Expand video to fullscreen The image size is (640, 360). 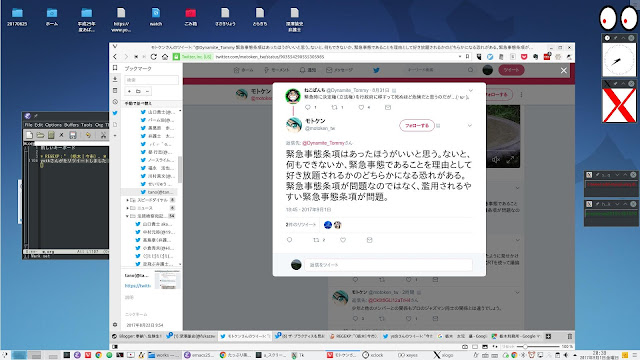(510, 160)
